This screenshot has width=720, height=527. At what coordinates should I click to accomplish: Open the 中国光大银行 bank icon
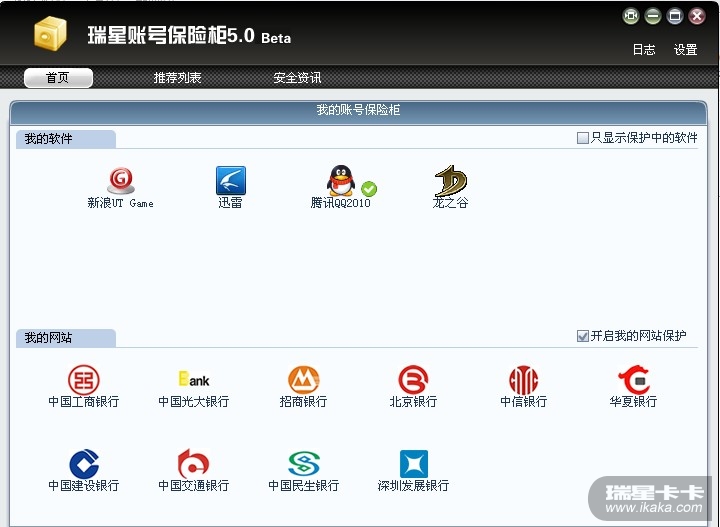[x=194, y=380]
